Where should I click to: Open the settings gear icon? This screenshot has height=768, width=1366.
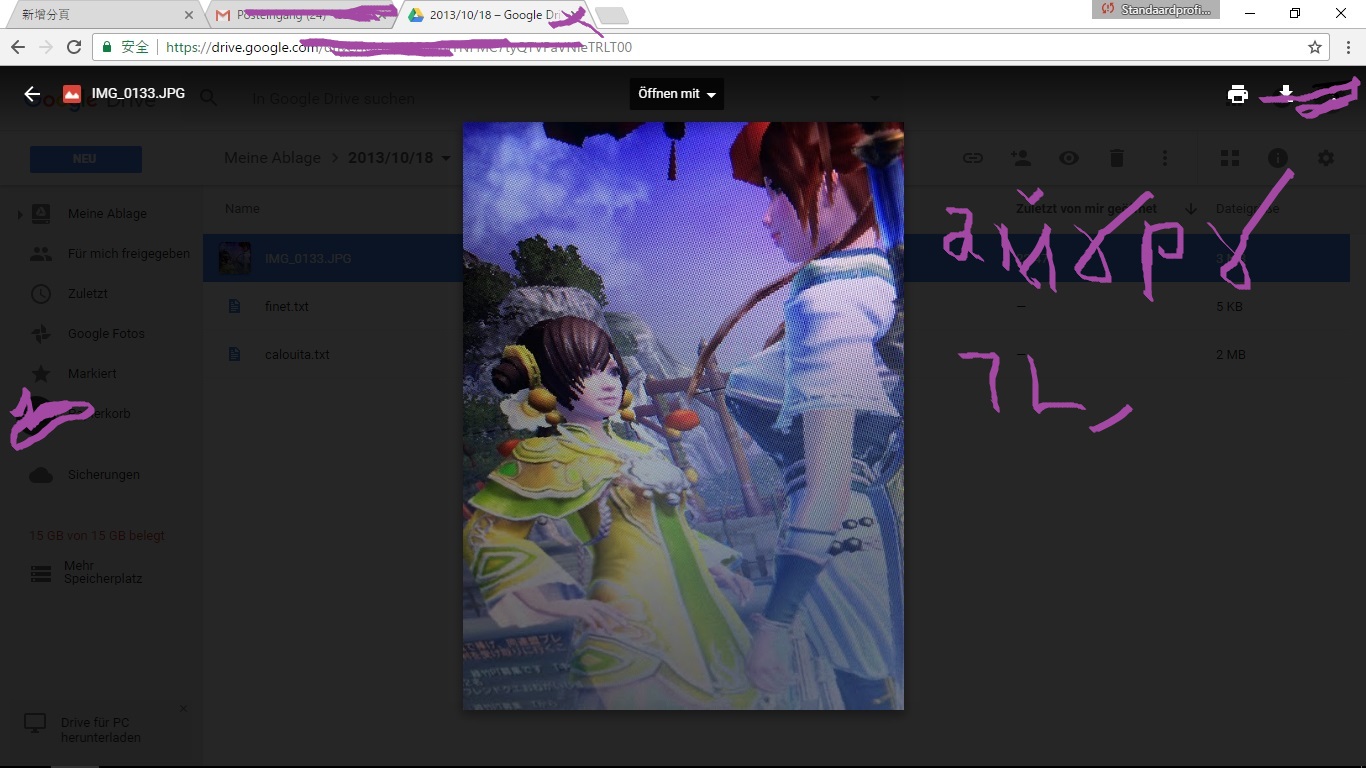(x=1326, y=158)
